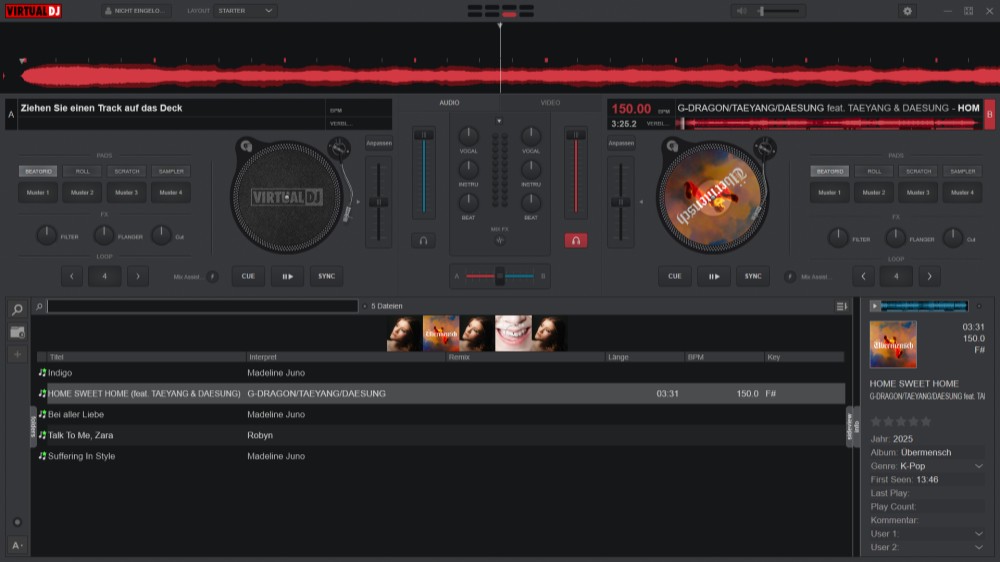Click deck A FILTER knob

(47, 235)
